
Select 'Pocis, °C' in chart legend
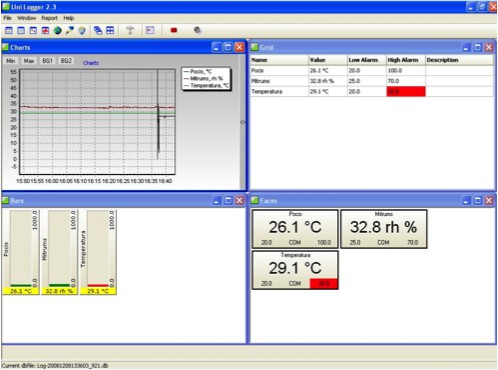(x=198, y=71)
